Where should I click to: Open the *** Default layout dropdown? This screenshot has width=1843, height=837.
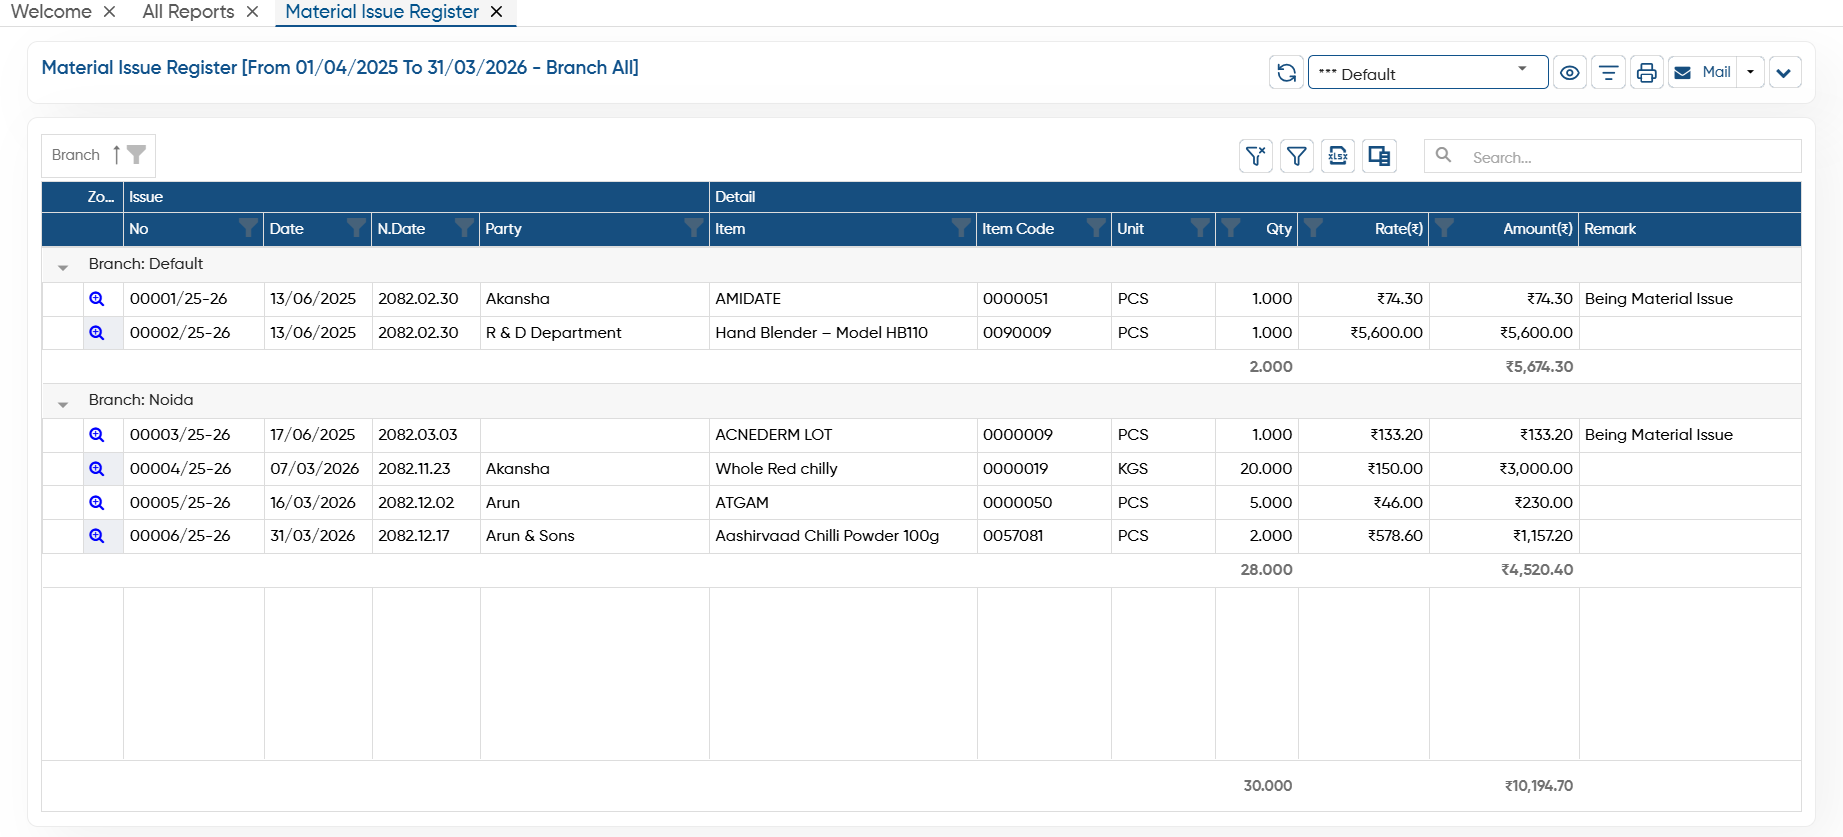[x=1428, y=73]
